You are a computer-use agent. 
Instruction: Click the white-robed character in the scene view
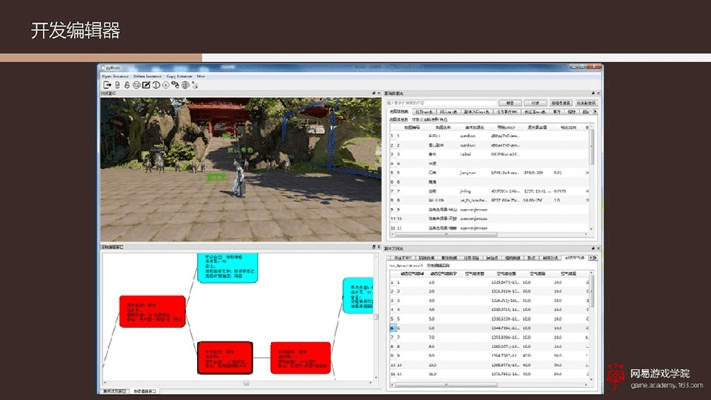[239, 181]
